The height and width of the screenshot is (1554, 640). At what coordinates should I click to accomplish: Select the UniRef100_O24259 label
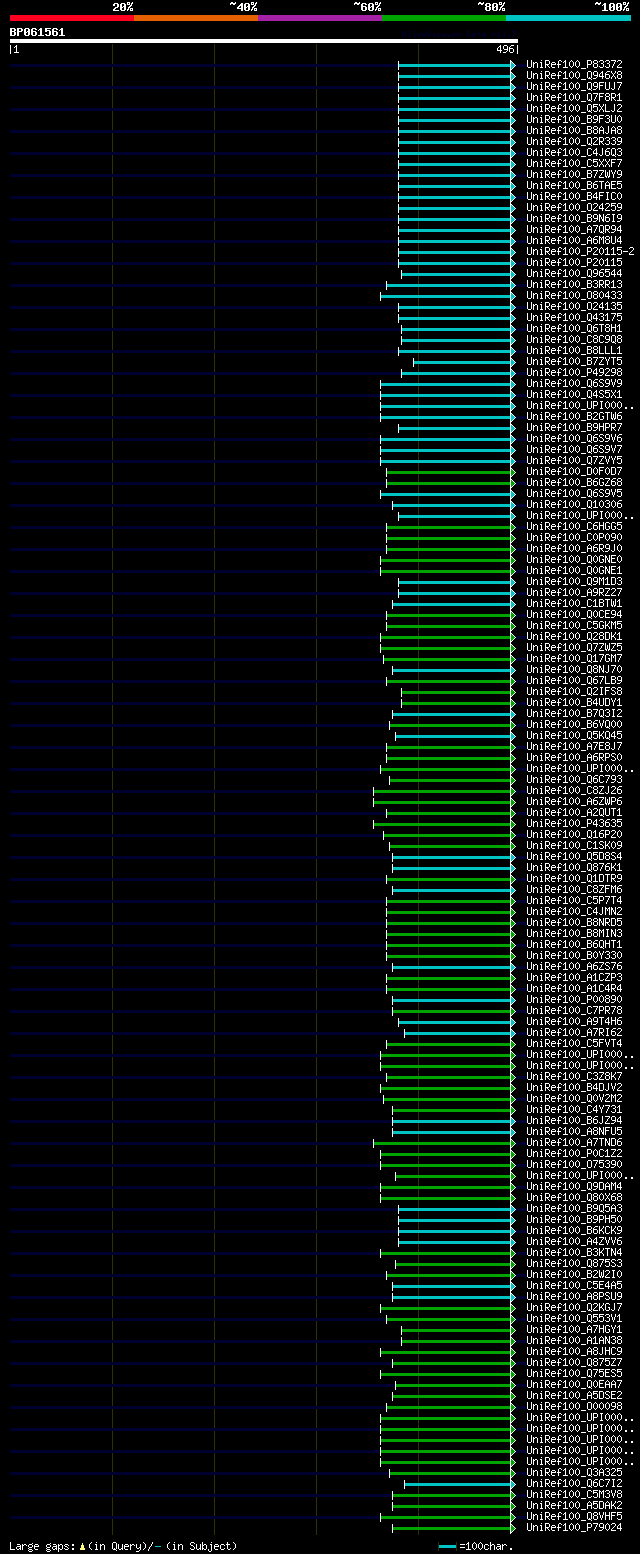point(574,208)
